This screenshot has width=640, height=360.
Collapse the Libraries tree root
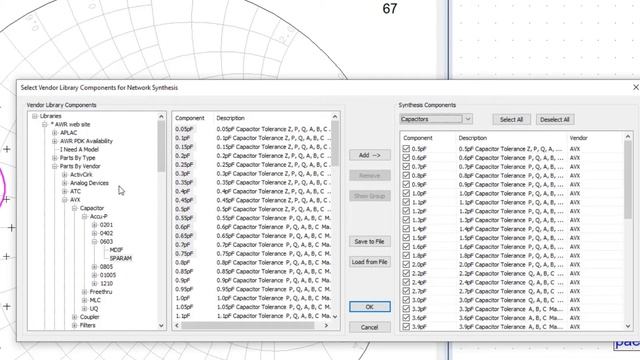pyautogui.click(x=35, y=116)
